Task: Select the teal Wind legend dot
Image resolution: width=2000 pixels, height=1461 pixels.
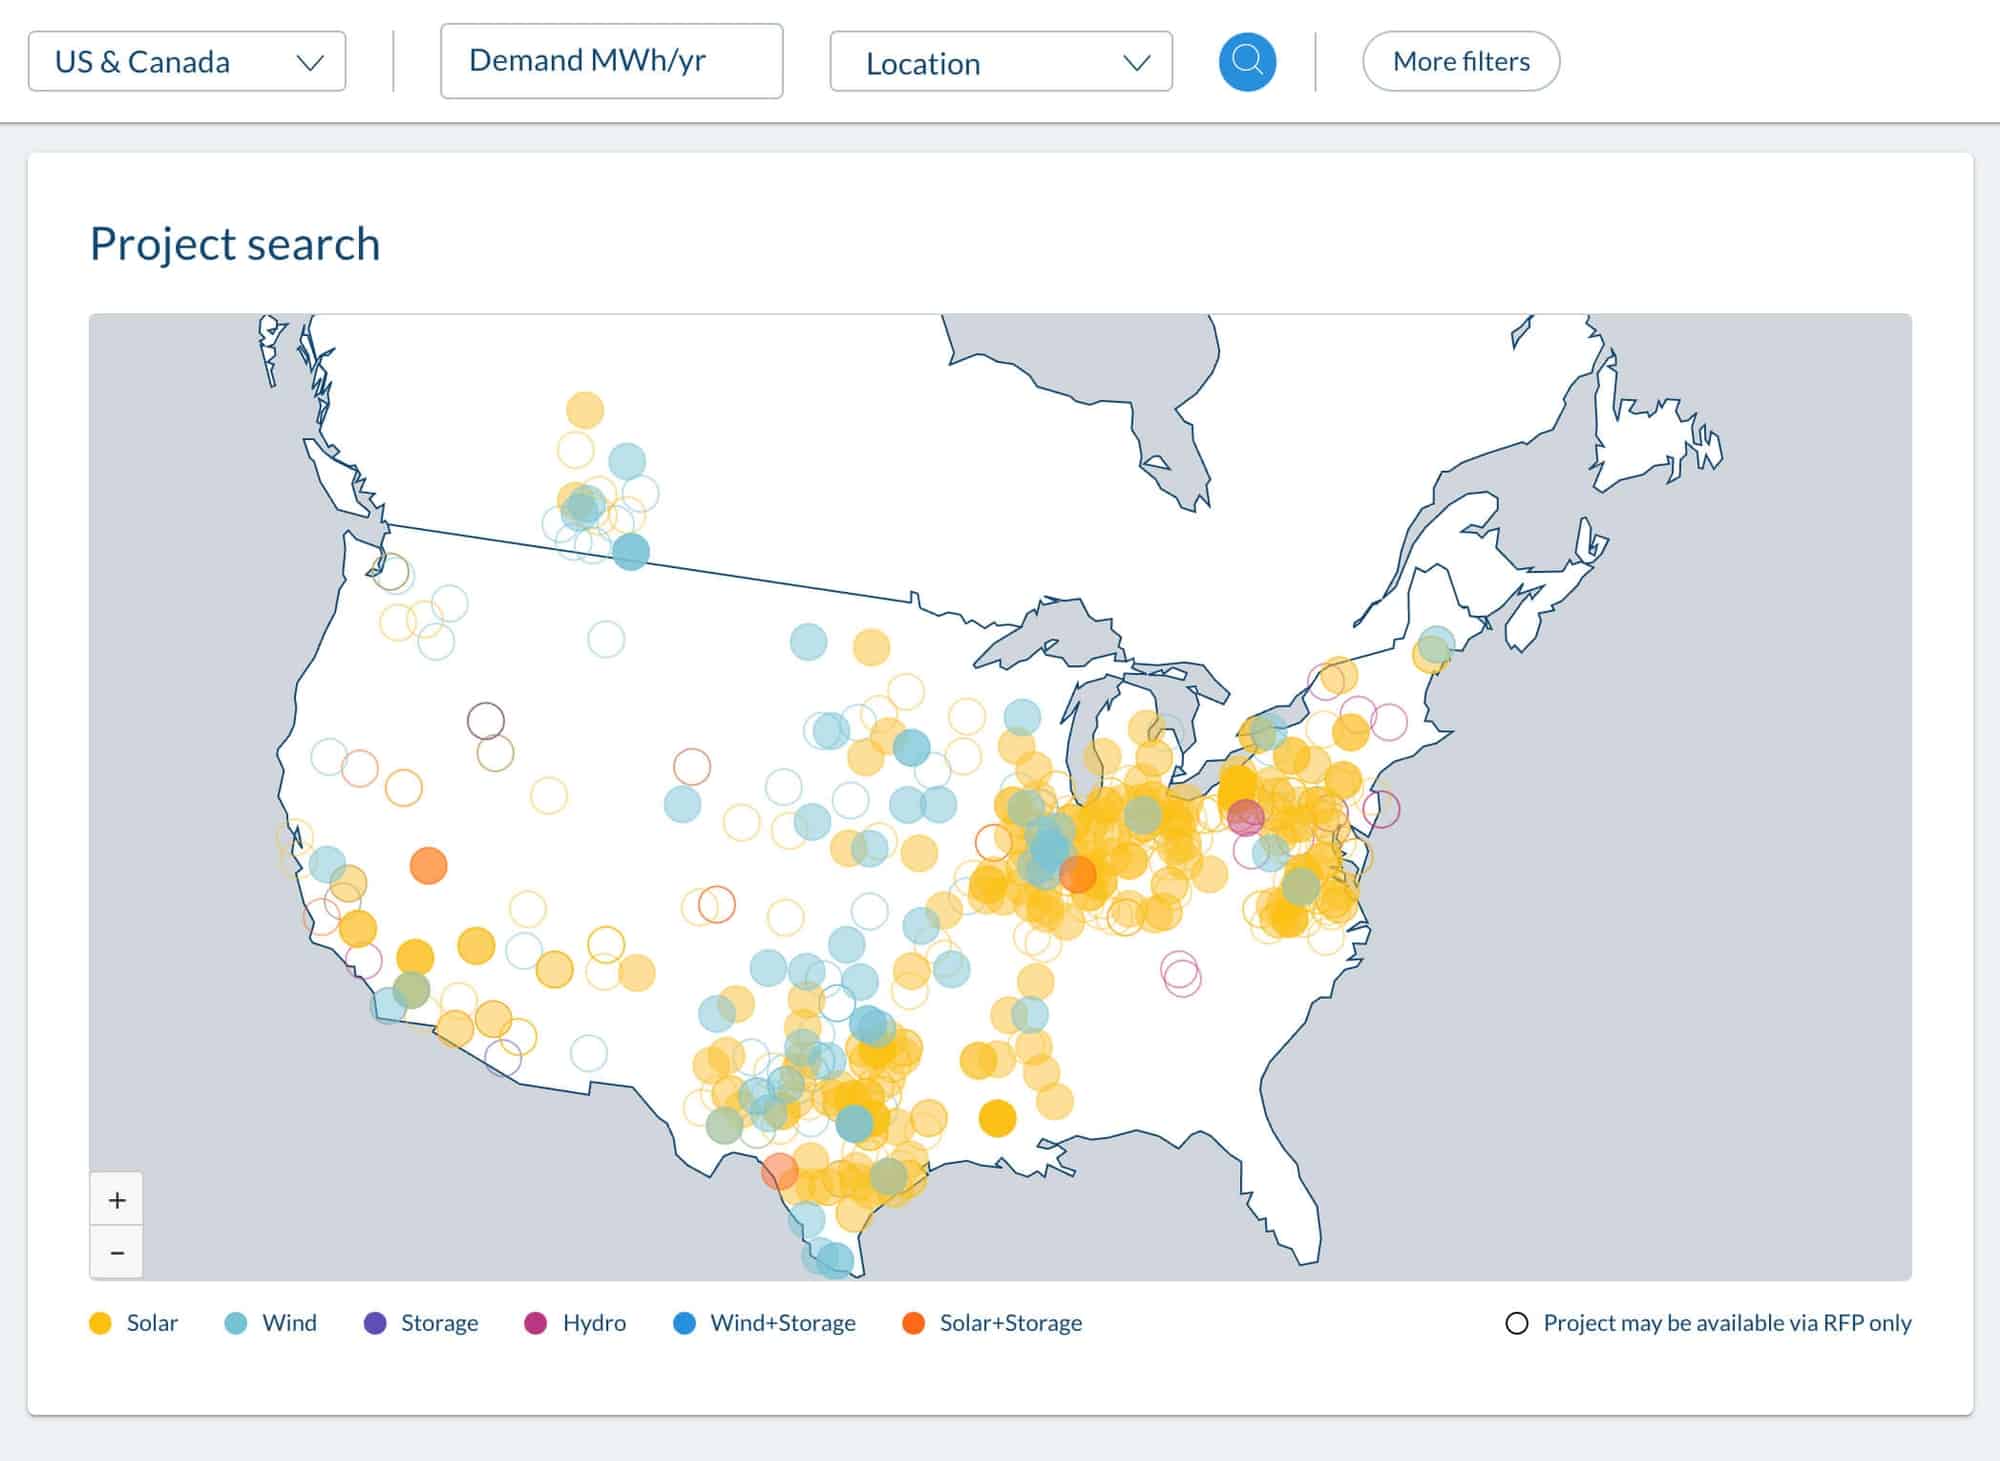Action: tap(237, 1322)
